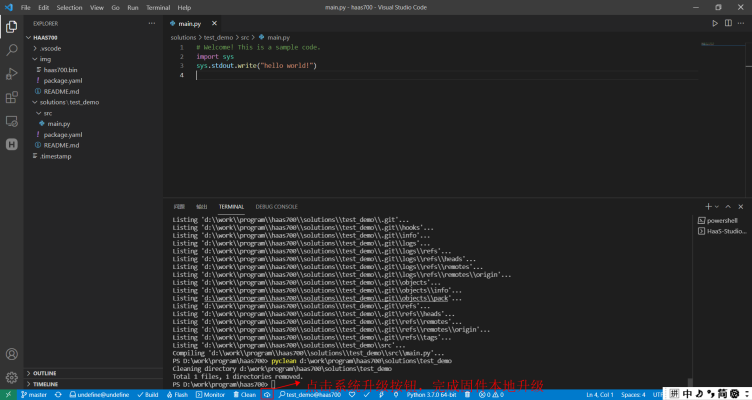Screen dimensions: 752x400
Task: Expand the OUTLINE section
Action: (x=45, y=373)
